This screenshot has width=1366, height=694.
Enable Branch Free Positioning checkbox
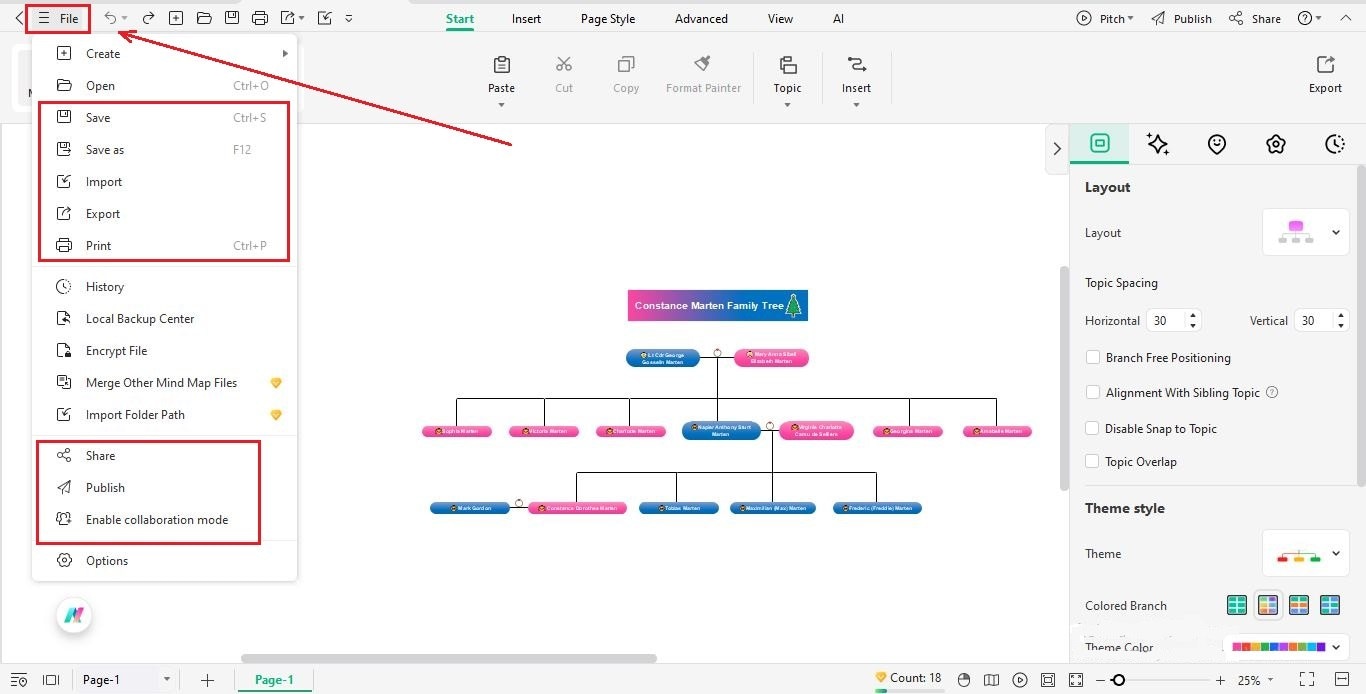point(1093,358)
